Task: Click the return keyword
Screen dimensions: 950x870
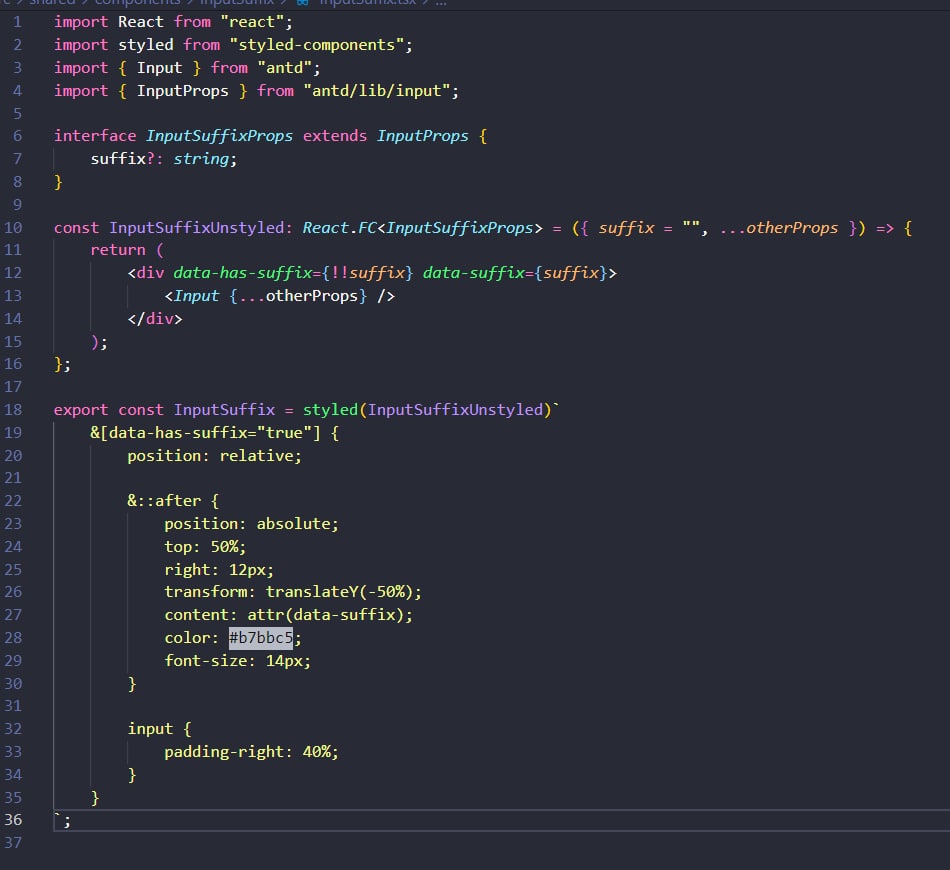Action: [117, 250]
